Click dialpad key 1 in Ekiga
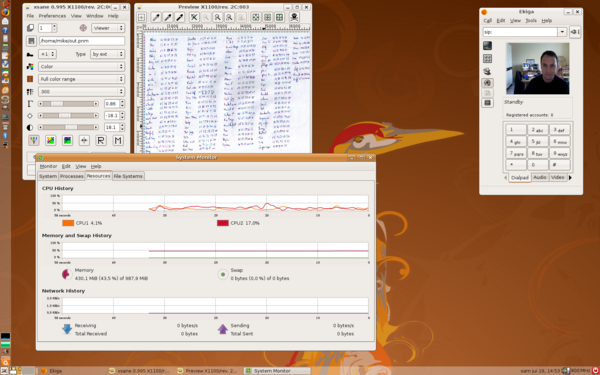The image size is (600, 375). (x=516, y=130)
